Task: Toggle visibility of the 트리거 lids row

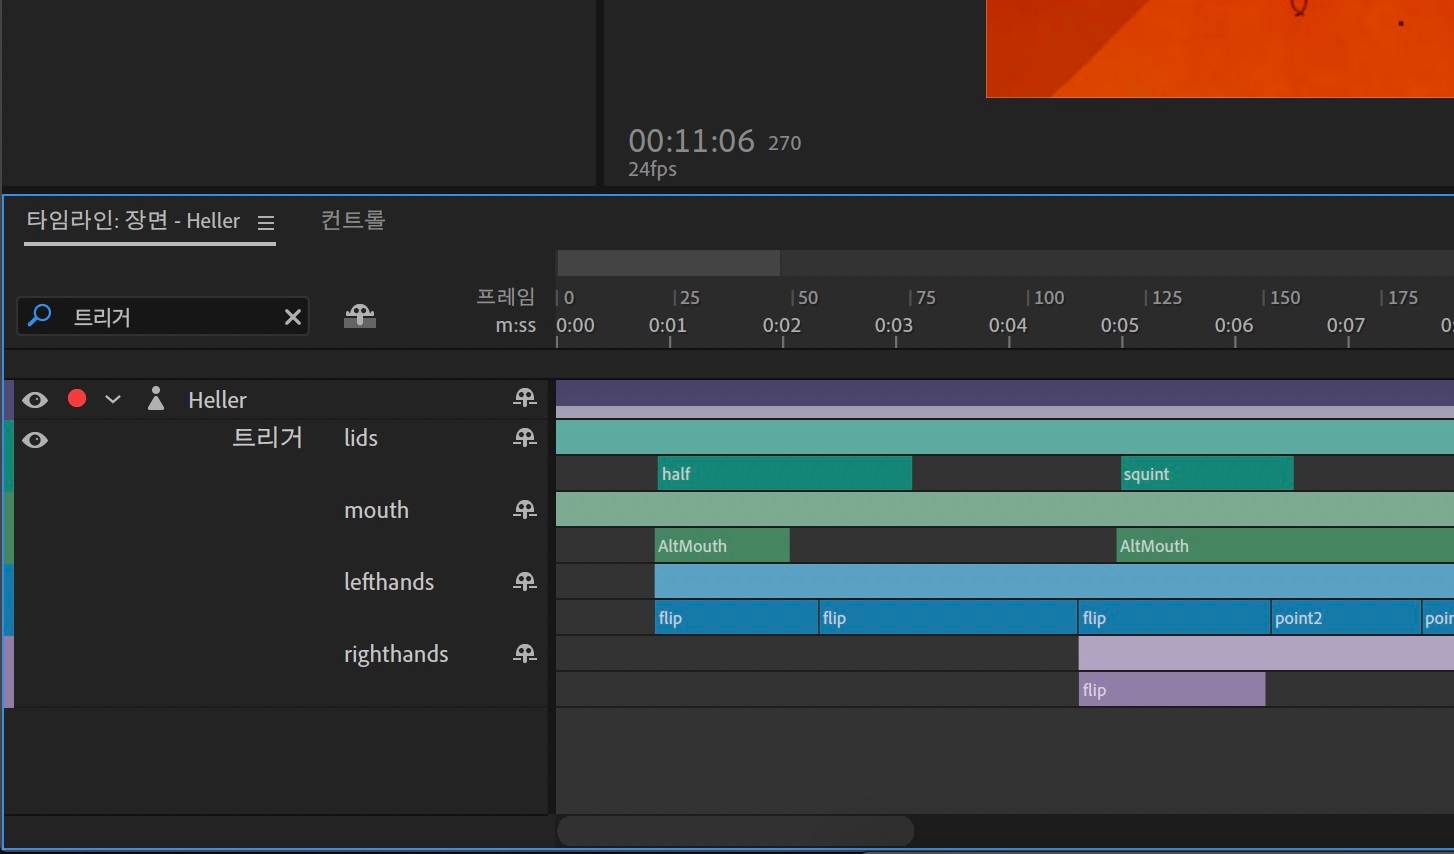Action: click(35, 440)
